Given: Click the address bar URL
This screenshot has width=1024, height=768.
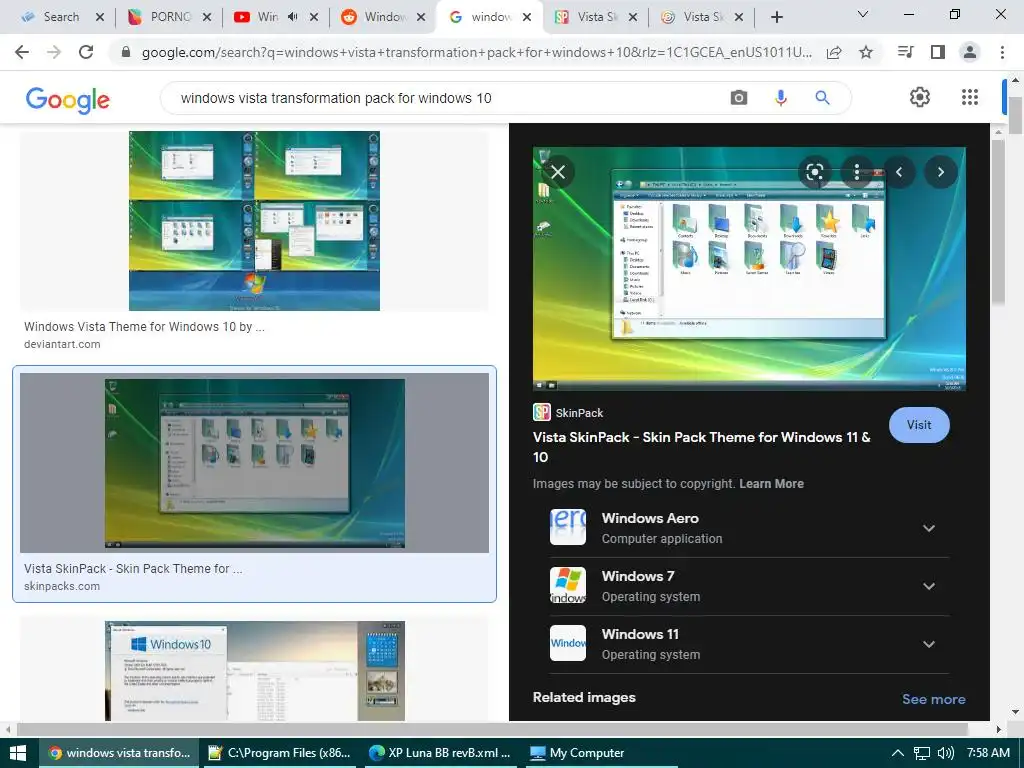Looking at the screenshot, I should [x=477, y=52].
